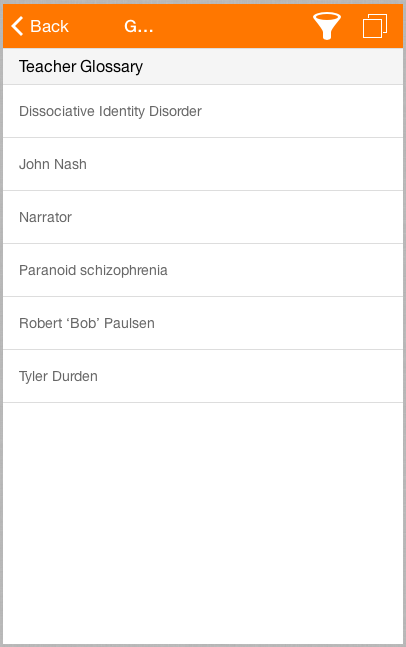Select Tyler Durden from the glossary
406x647 pixels.
tap(203, 376)
